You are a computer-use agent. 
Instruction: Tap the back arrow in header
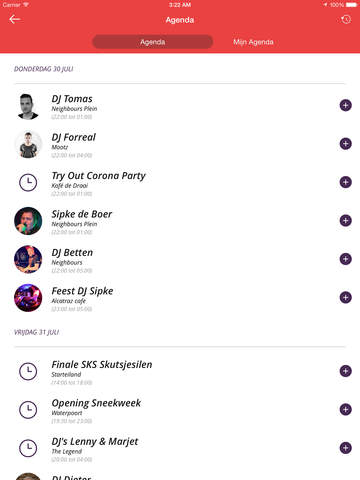pos(15,19)
